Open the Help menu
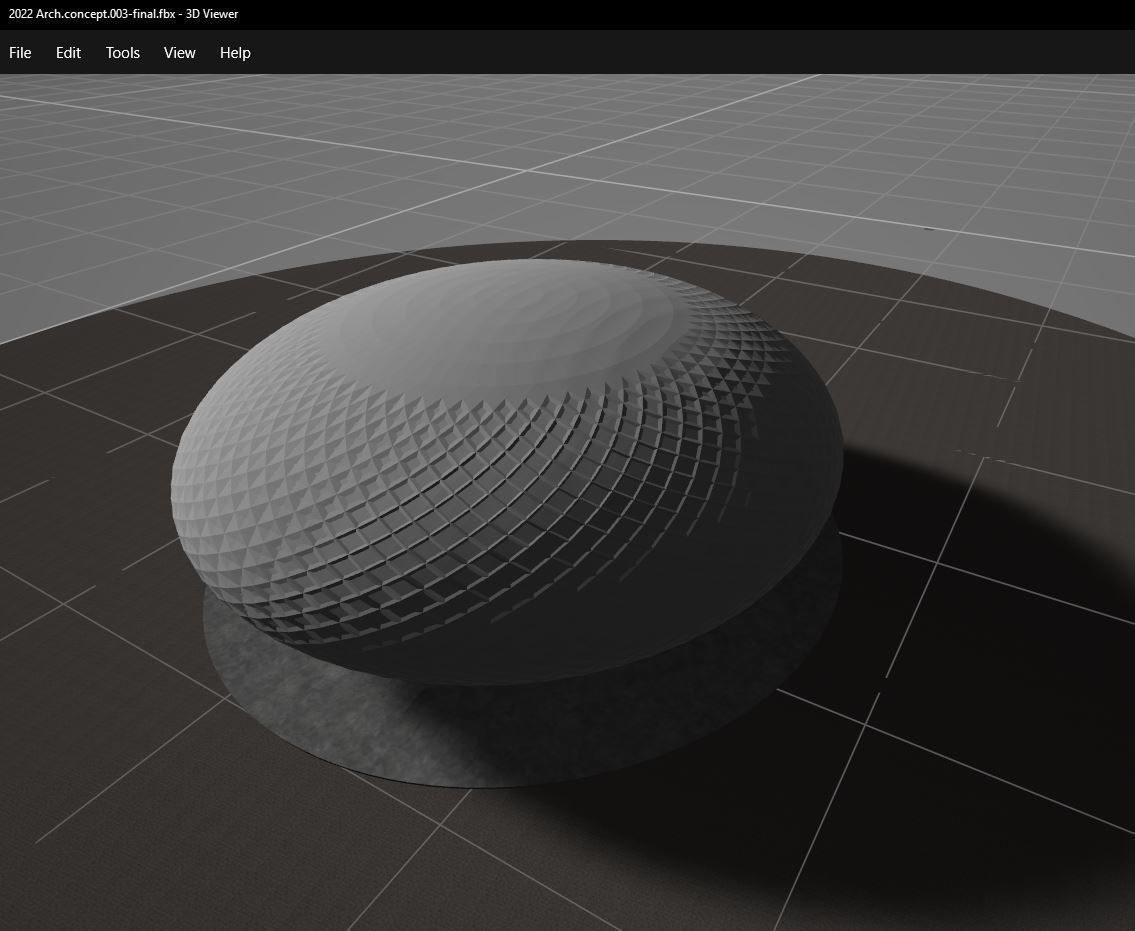 click(x=235, y=53)
